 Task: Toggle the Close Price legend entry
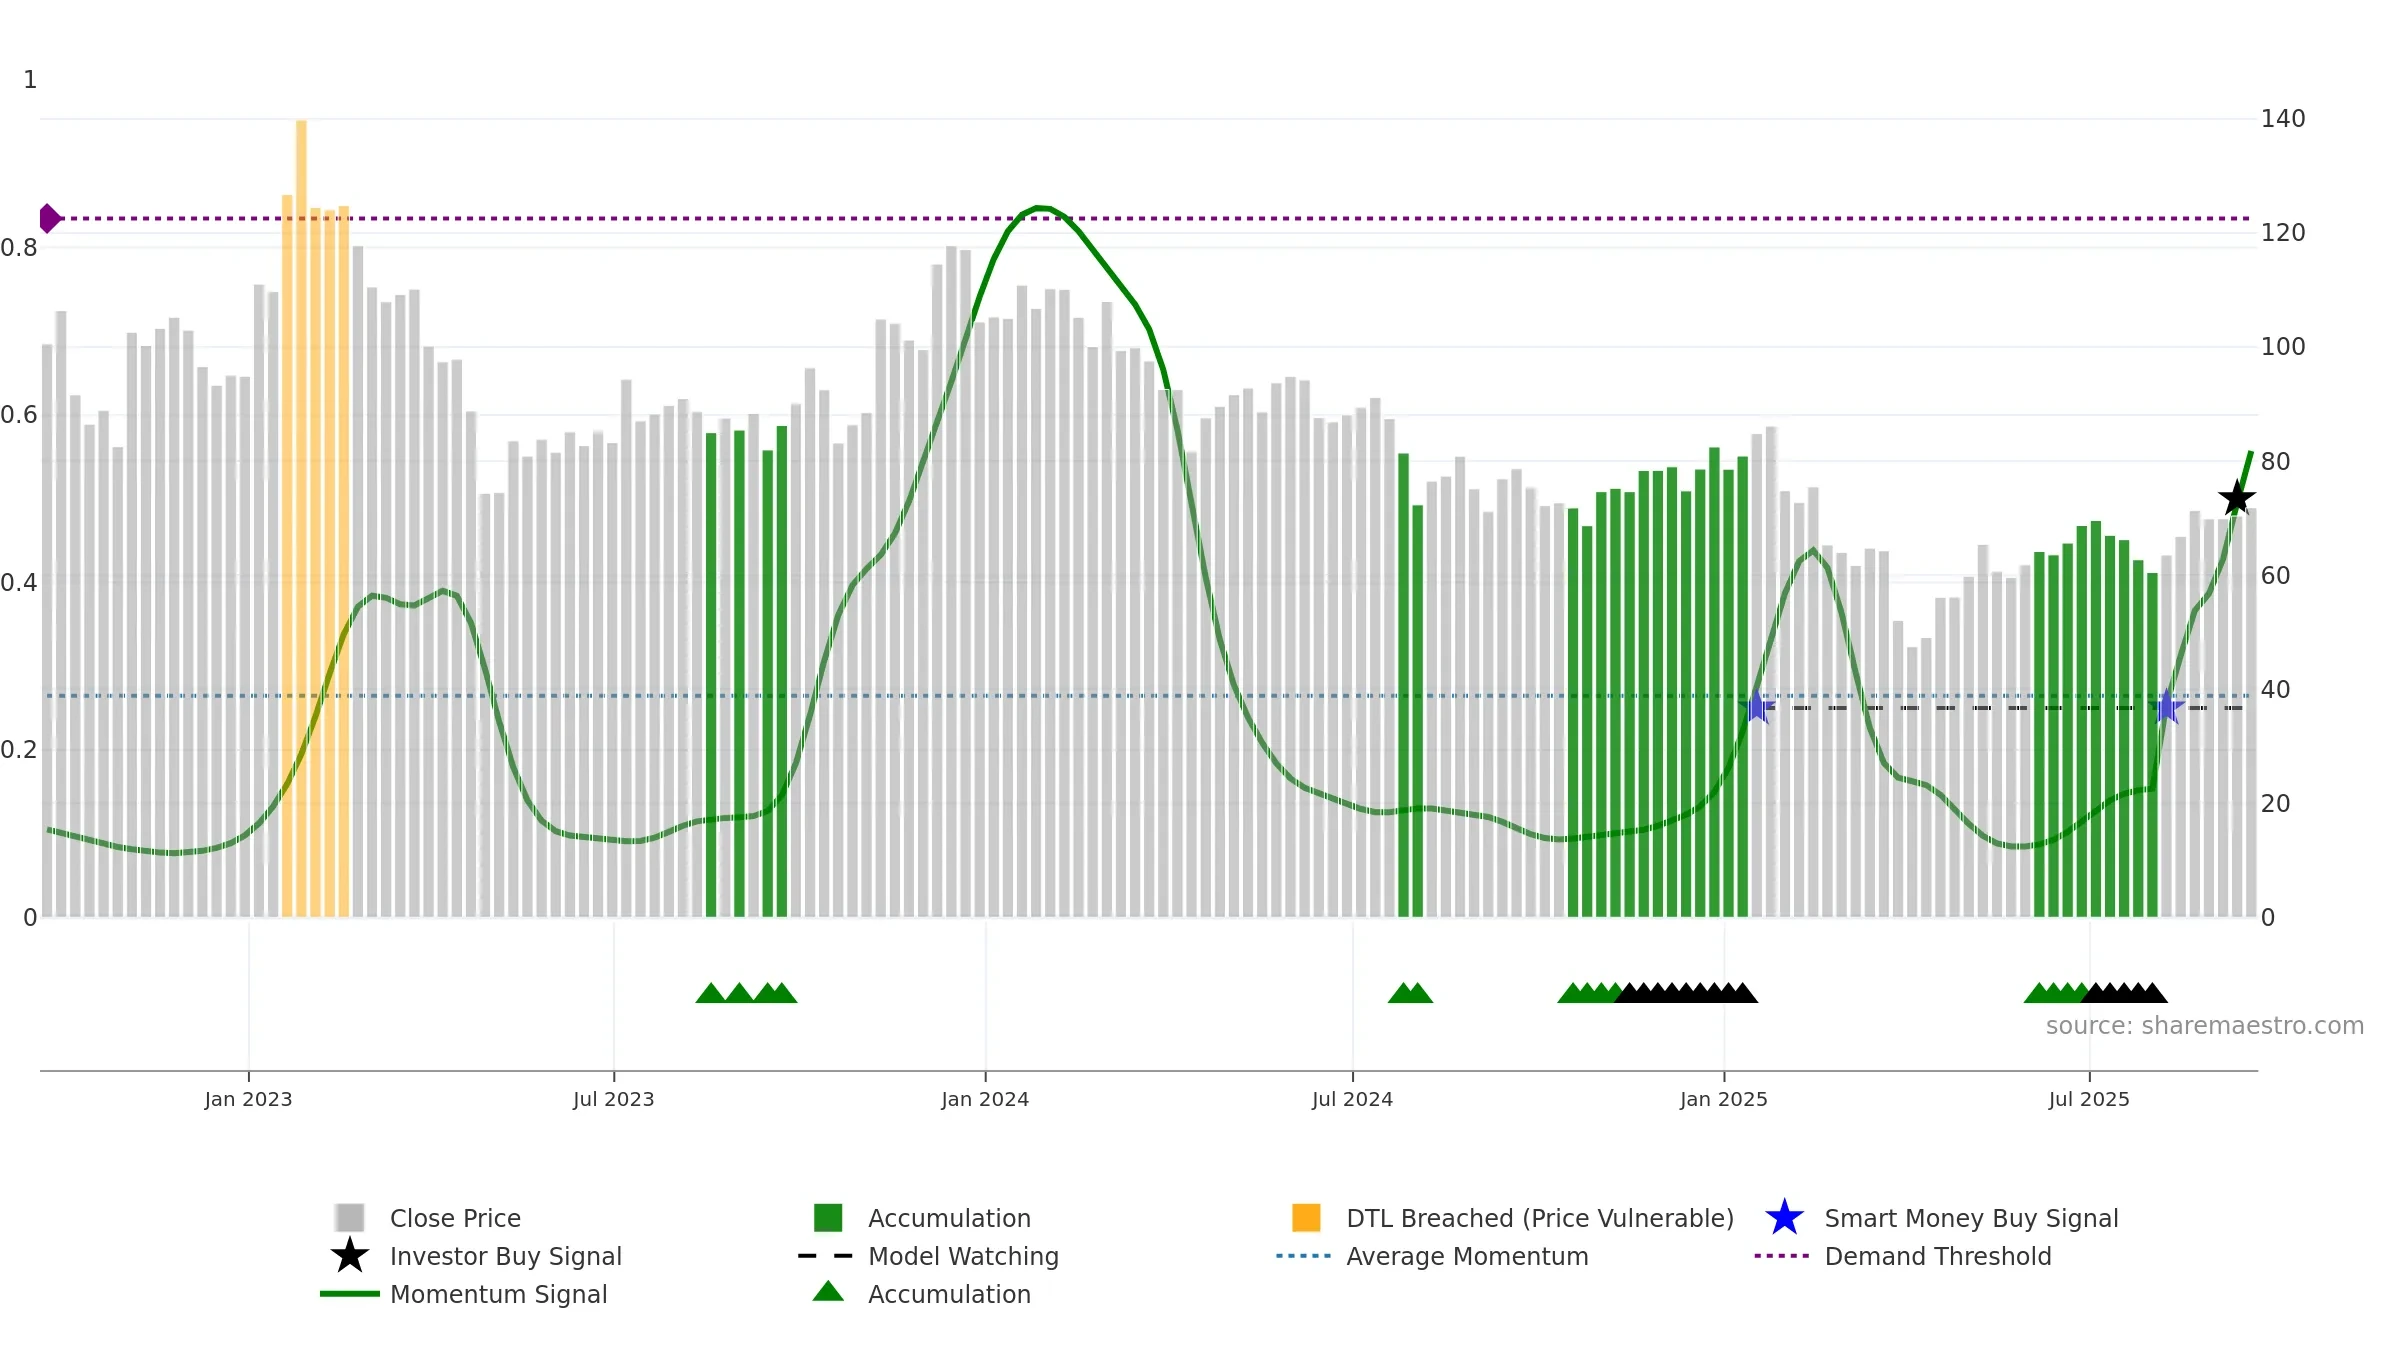(x=455, y=1218)
